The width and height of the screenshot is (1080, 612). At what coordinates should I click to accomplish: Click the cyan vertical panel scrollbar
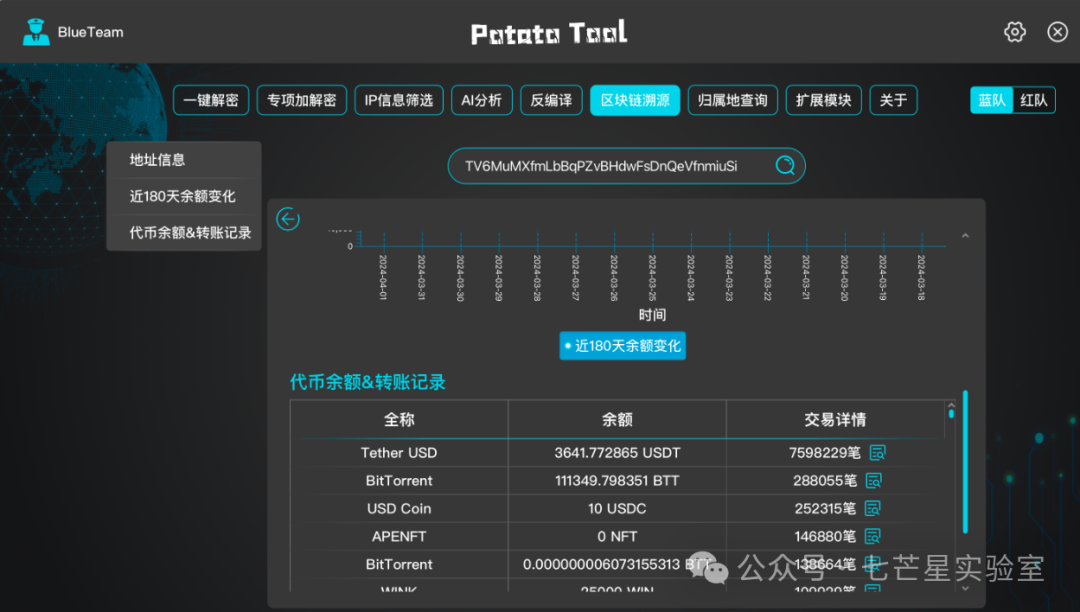tap(966, 462)
